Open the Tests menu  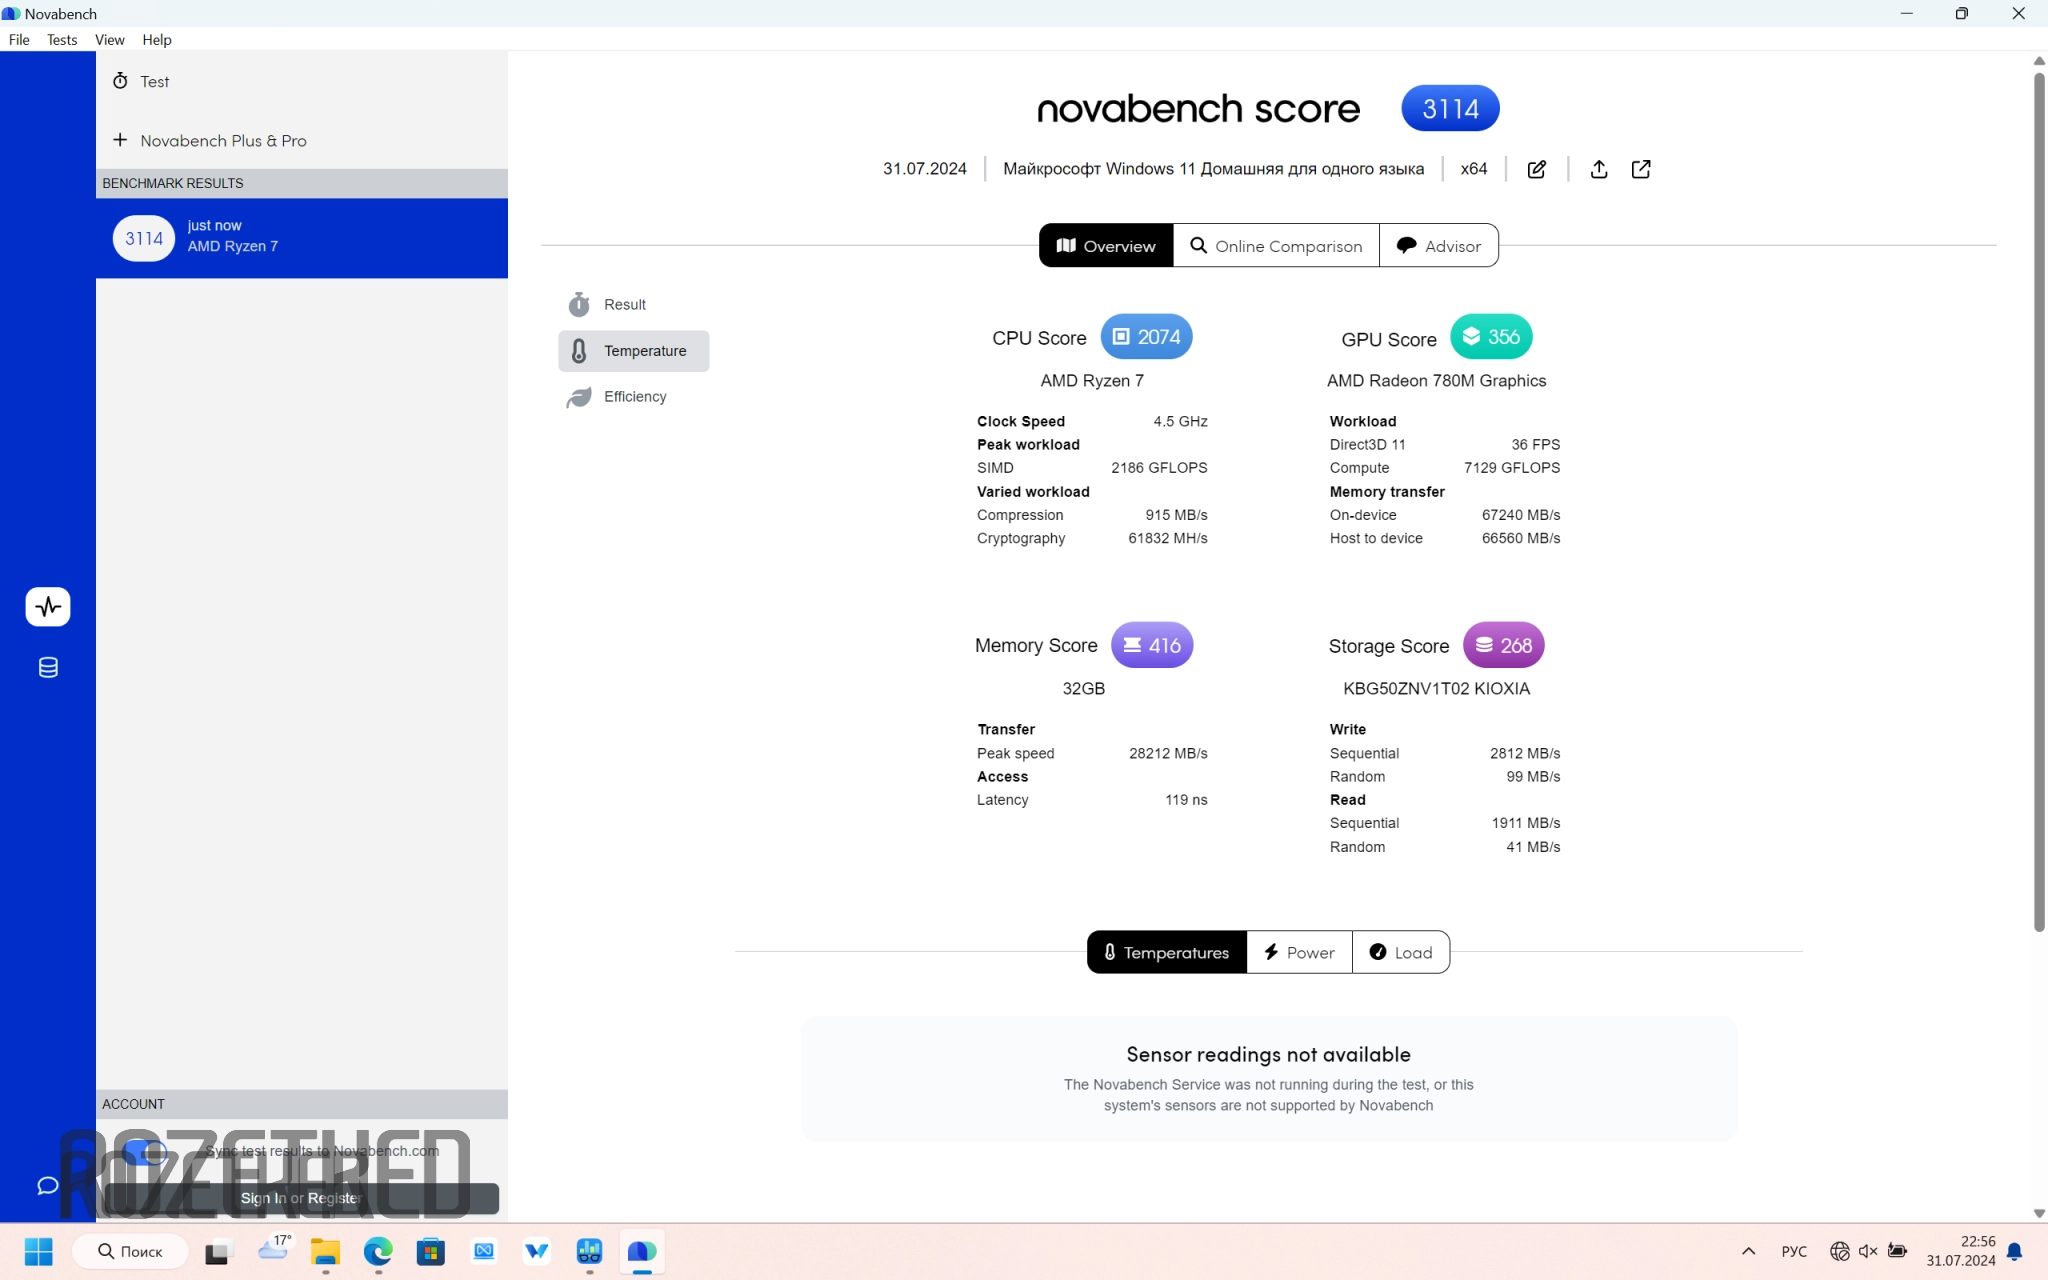(61, 40)
